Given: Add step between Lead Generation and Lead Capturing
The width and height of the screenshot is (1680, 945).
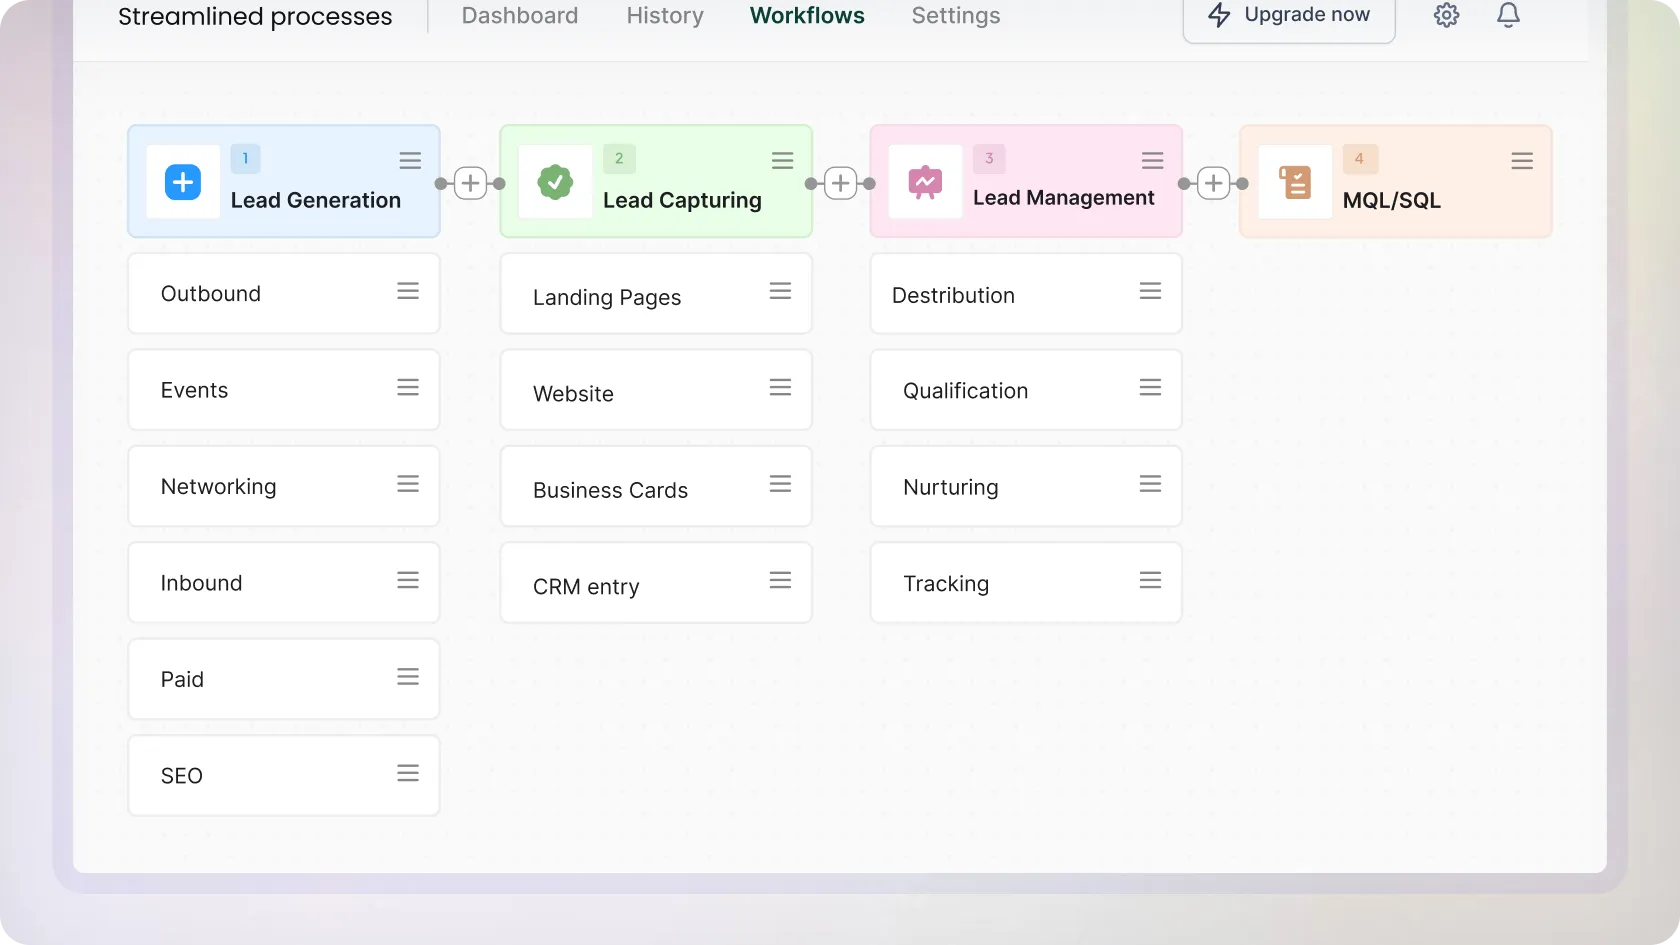Looking at the screenshot, I should (470, 184).
